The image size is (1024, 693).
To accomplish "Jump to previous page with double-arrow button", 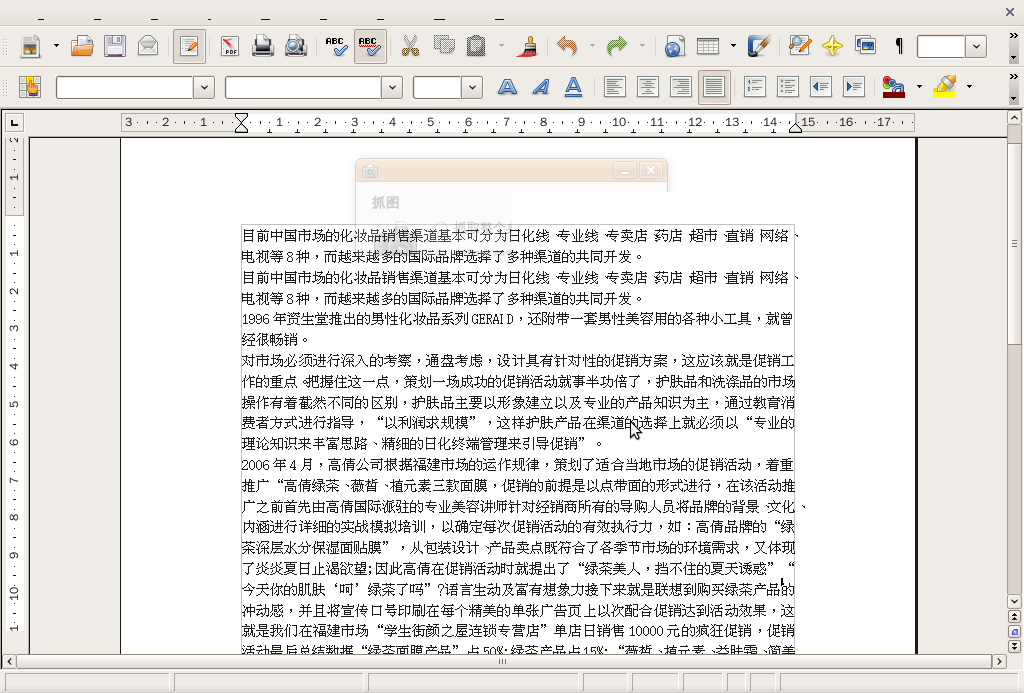I will click(x=1014, y=617).
